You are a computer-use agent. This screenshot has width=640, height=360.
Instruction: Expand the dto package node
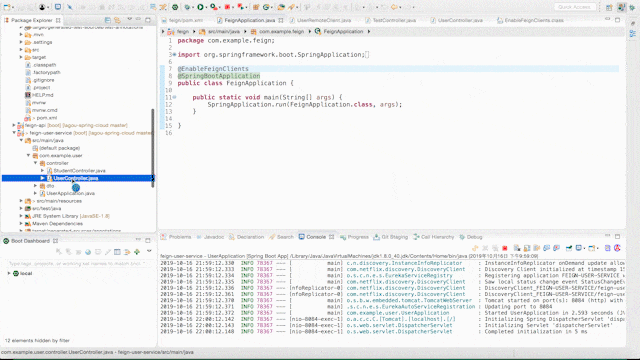pos(36,186)
